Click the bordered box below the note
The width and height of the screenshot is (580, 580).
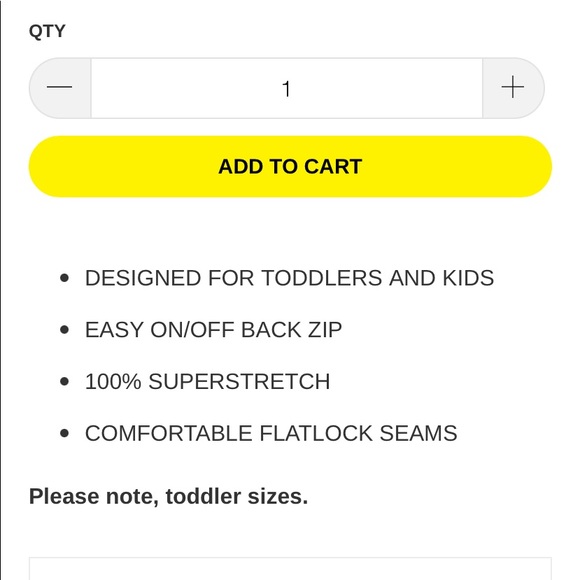click(290, 569)
